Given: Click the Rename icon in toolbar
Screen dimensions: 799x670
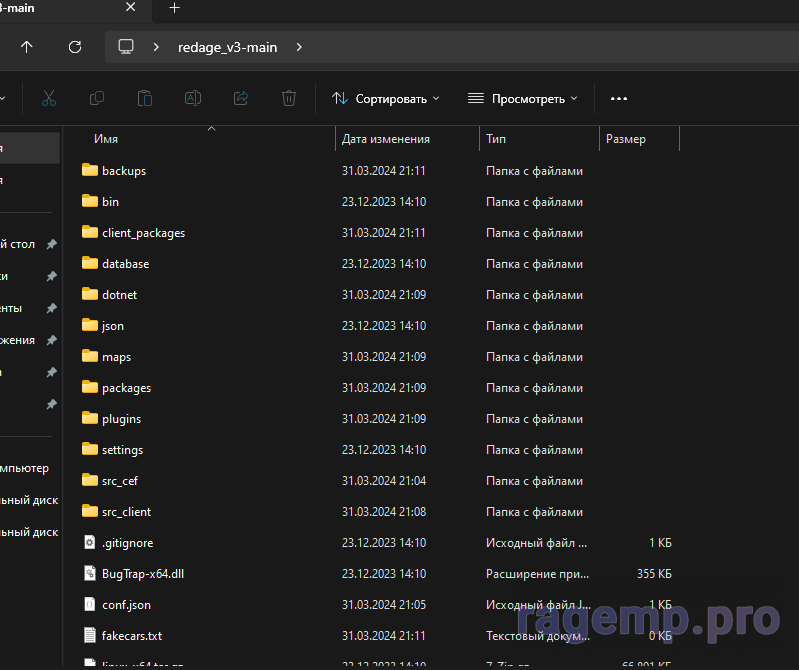Looking at the screenshot, I should [x=192, y=98].
